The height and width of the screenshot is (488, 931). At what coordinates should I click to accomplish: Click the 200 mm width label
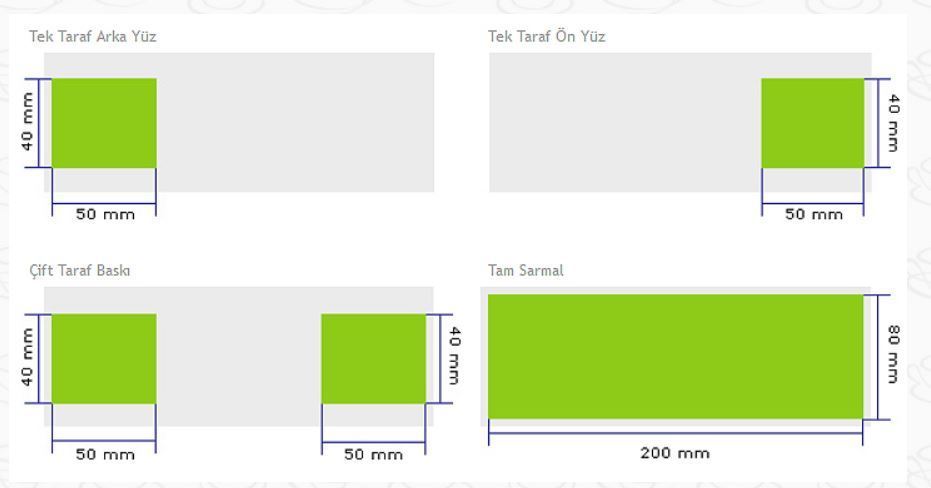pyautogui.click(x=675, y=454)
